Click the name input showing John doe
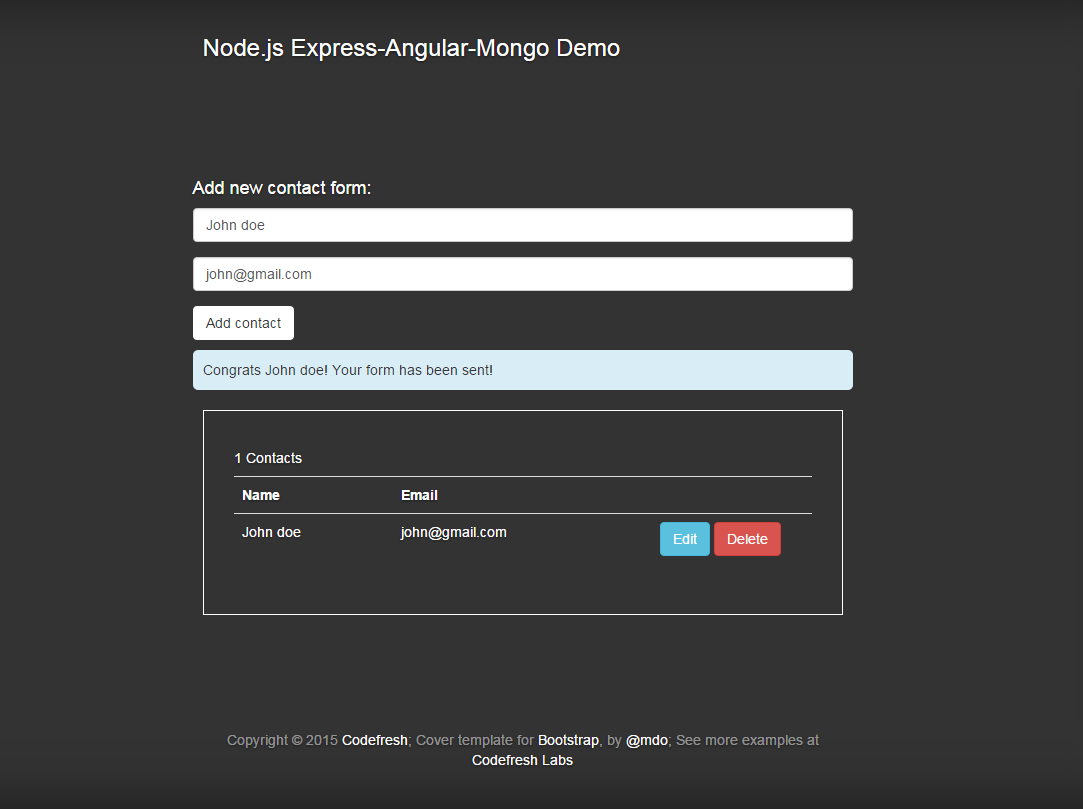This screenshot has width=1083, height=809. tap(523, 225)
